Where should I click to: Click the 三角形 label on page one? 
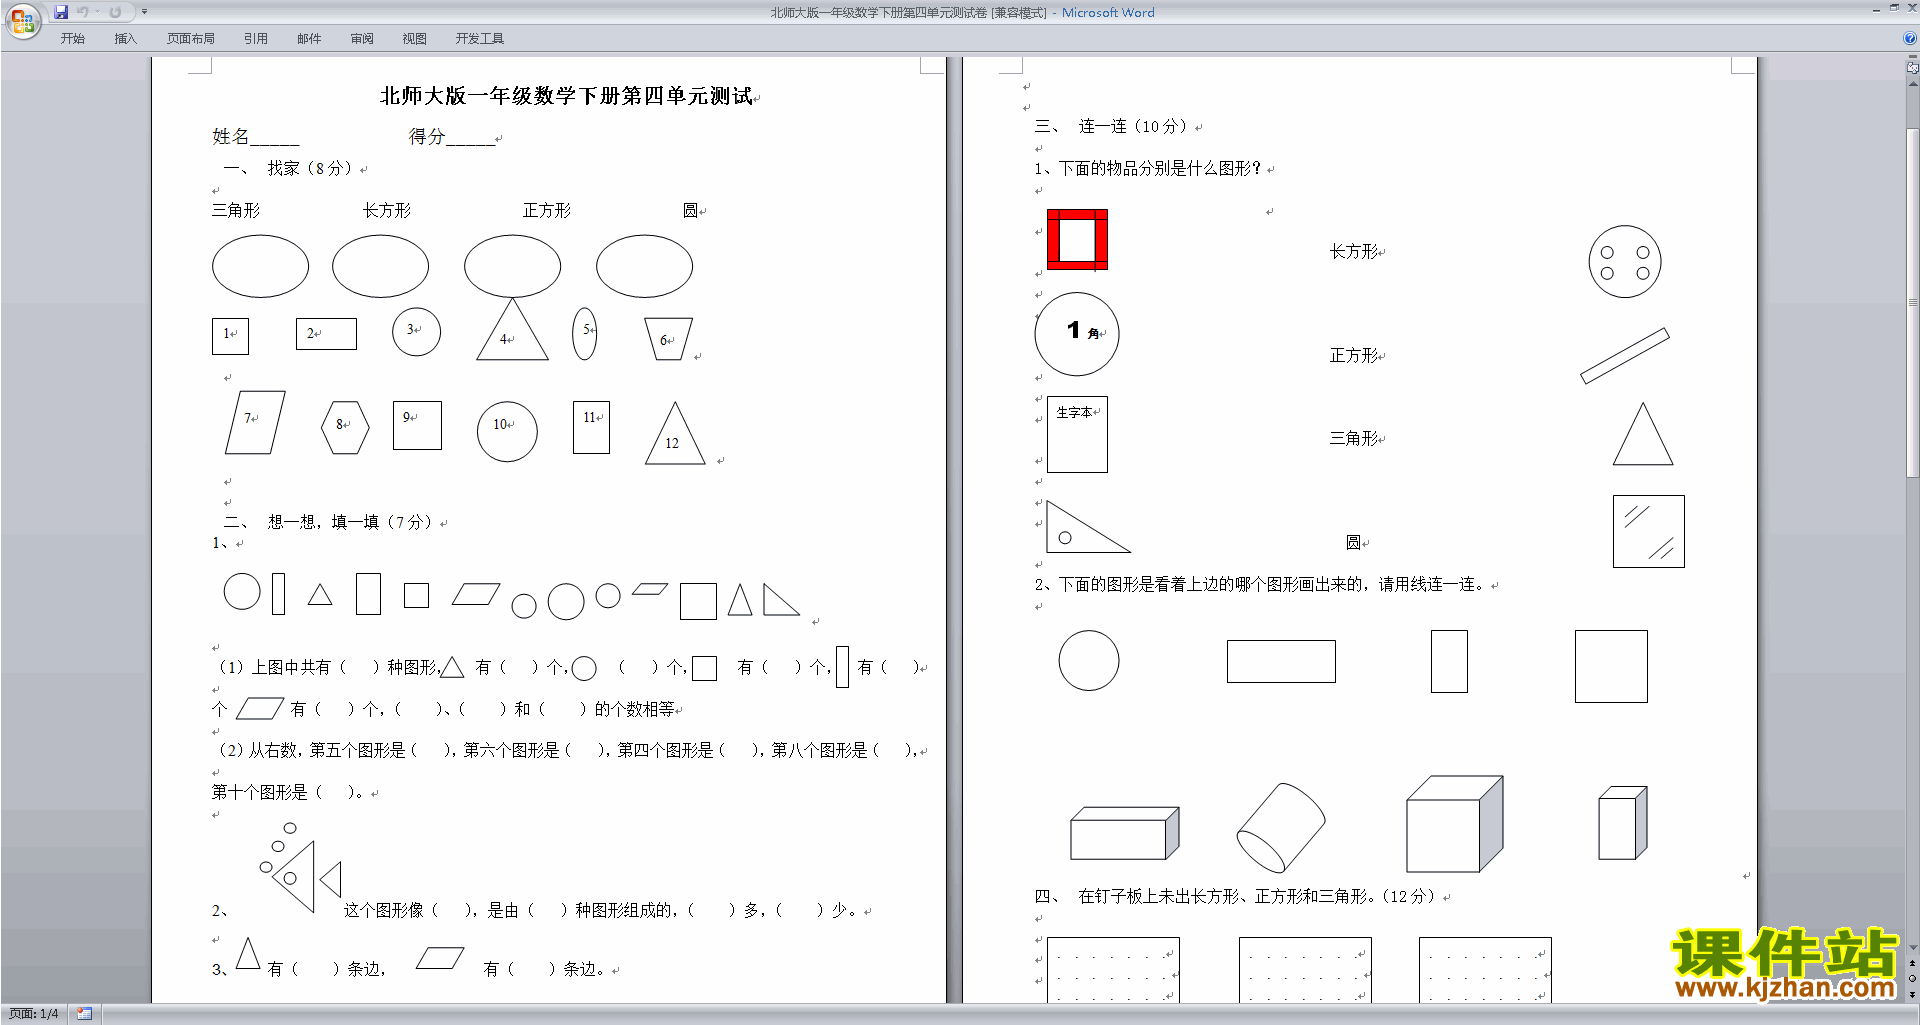pyautogui.click(x=236, y=210)
